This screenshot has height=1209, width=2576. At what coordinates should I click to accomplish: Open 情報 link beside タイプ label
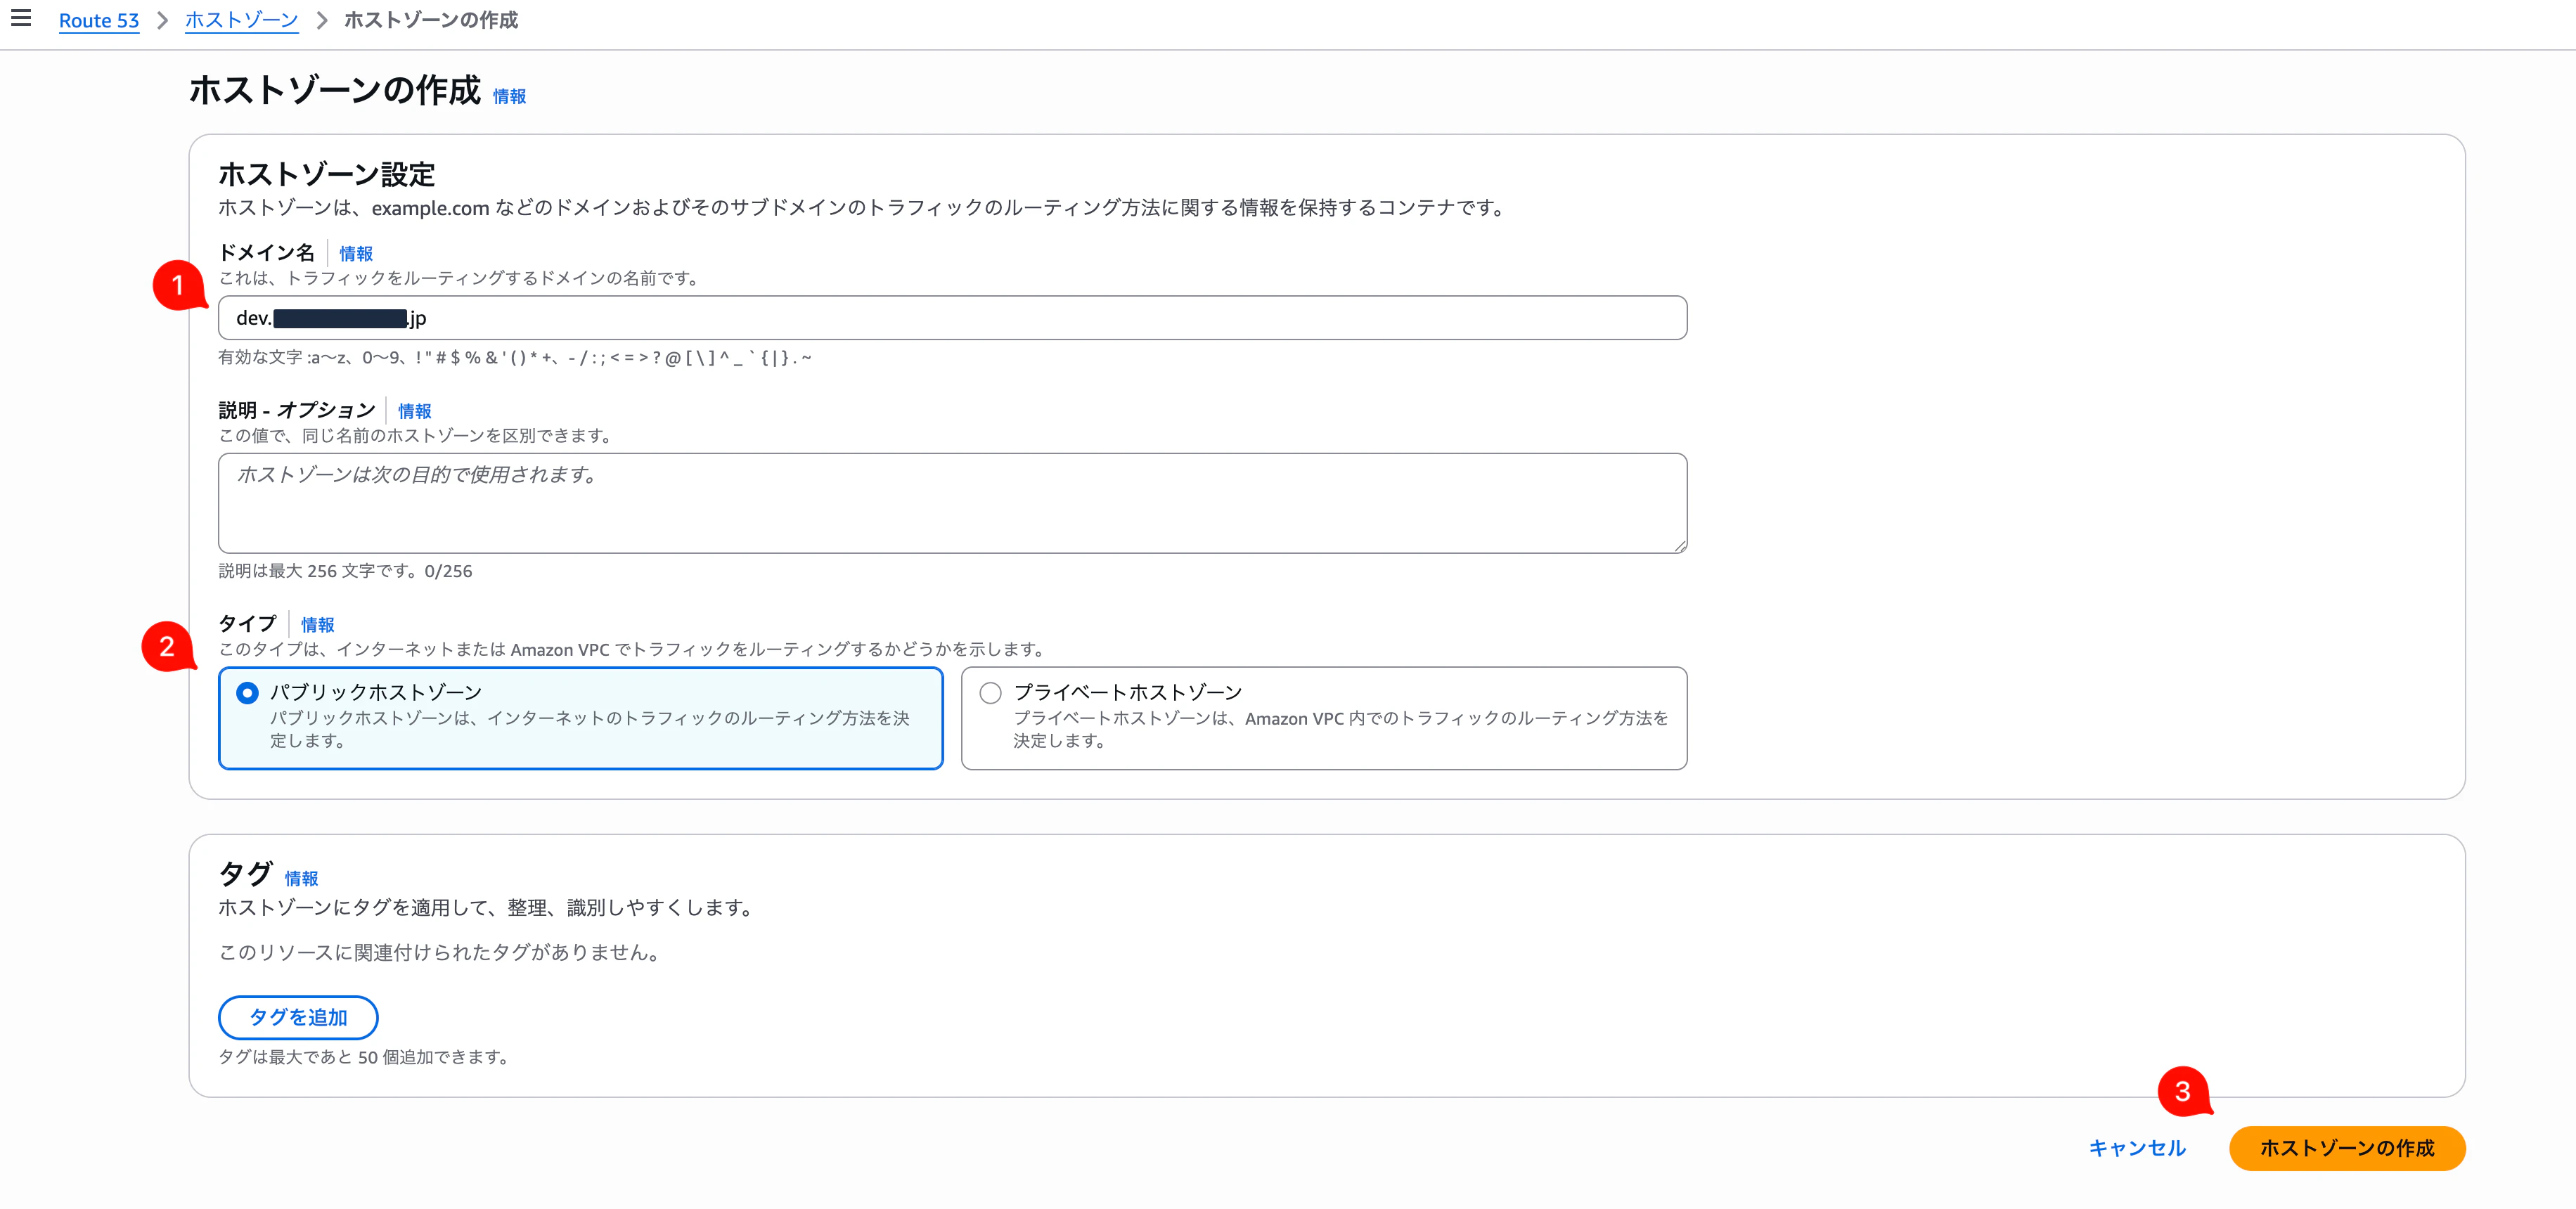point(318,625)
